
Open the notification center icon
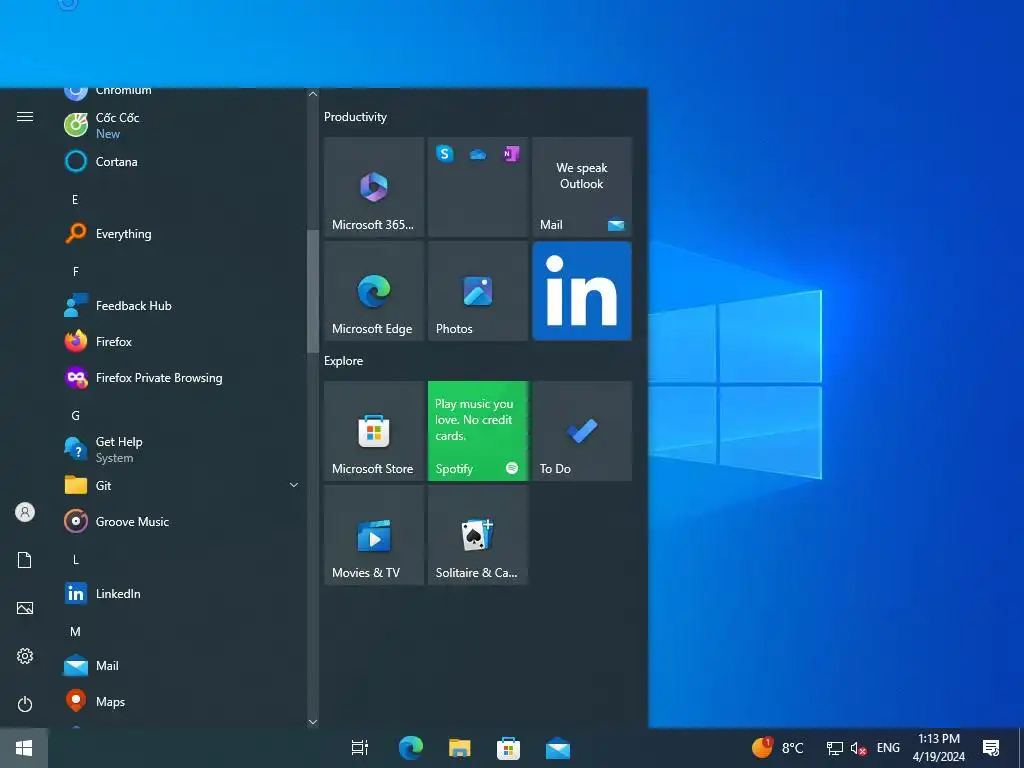coord(991,748)
